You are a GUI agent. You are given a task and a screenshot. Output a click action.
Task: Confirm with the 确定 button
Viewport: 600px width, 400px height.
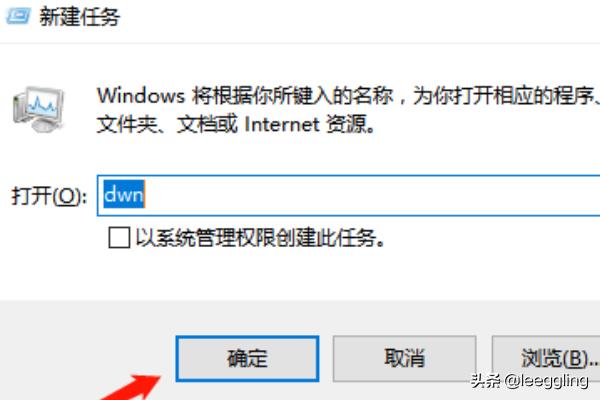click(x=247, y=359)
